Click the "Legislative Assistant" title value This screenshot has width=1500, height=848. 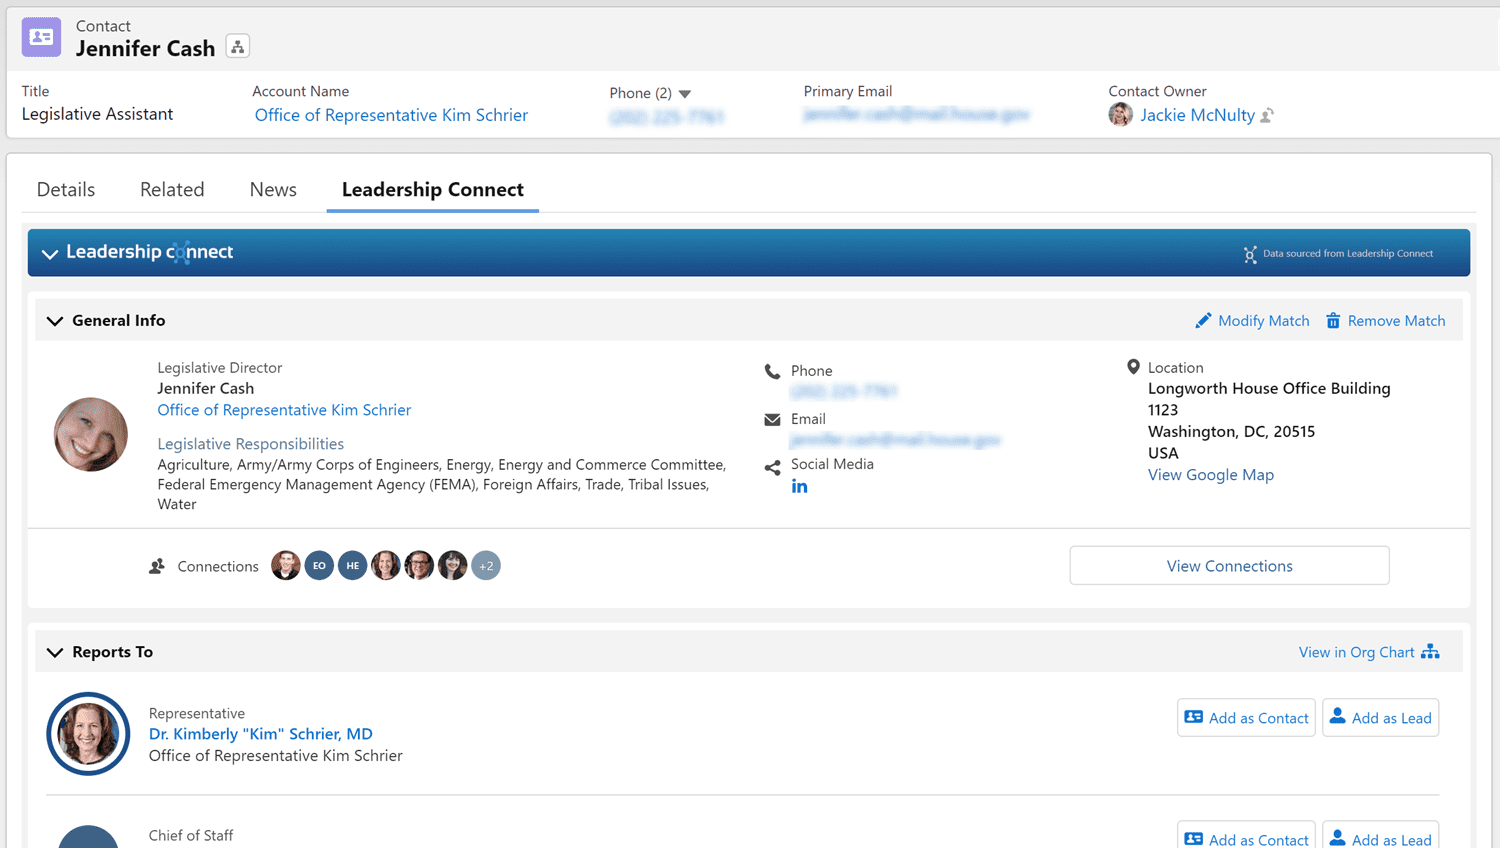click(97, 114)
